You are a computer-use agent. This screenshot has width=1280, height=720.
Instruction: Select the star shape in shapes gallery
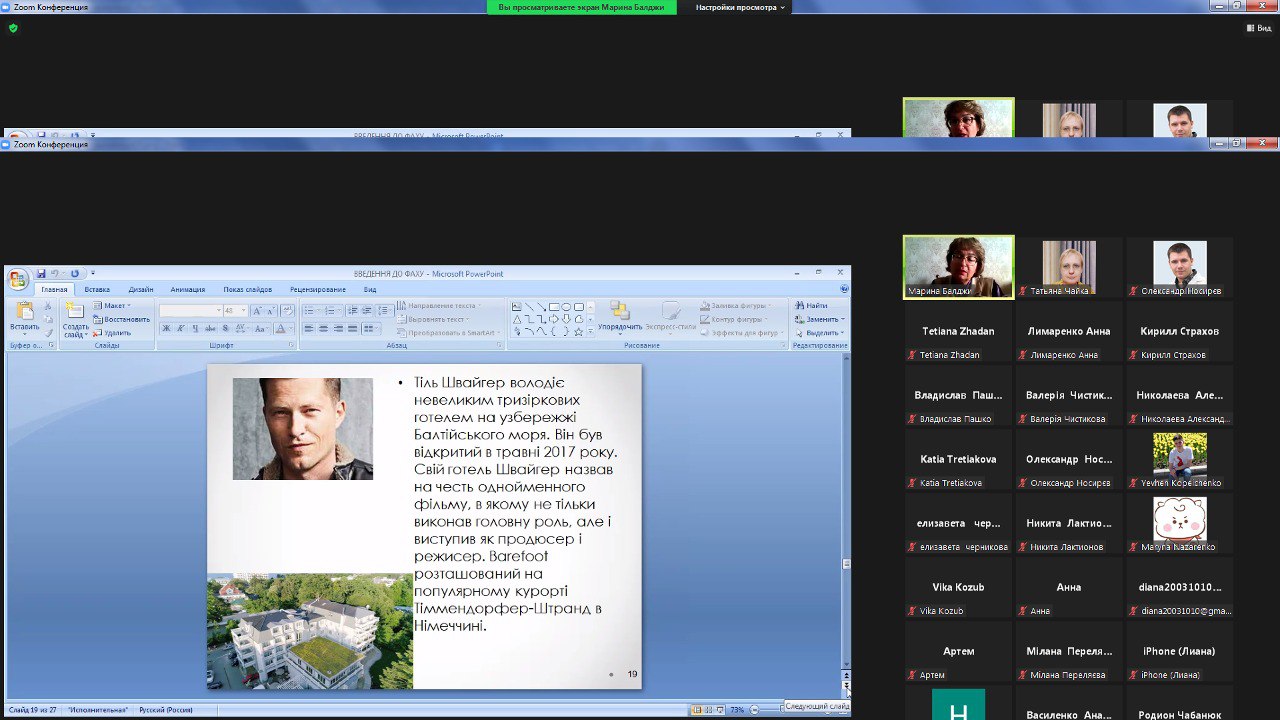click(578, 331)
